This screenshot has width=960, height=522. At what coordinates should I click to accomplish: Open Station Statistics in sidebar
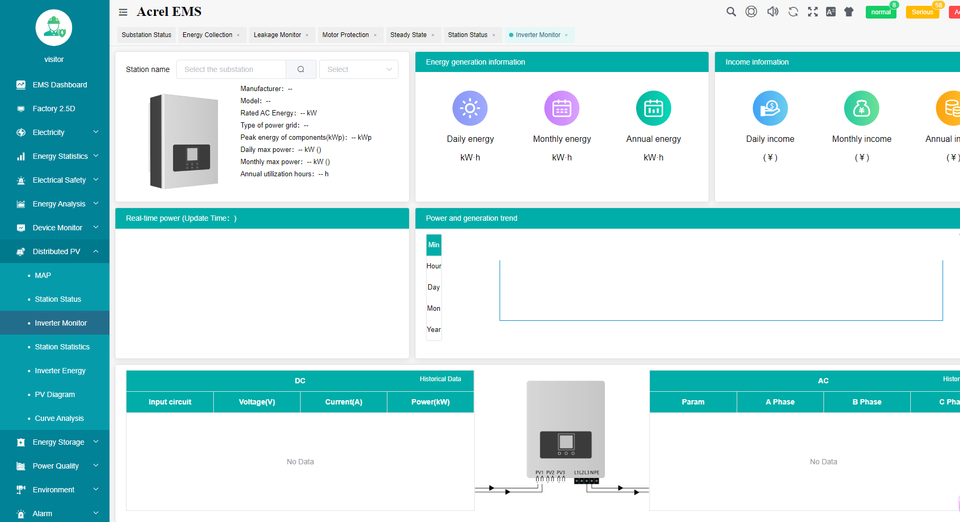point(62,347)
